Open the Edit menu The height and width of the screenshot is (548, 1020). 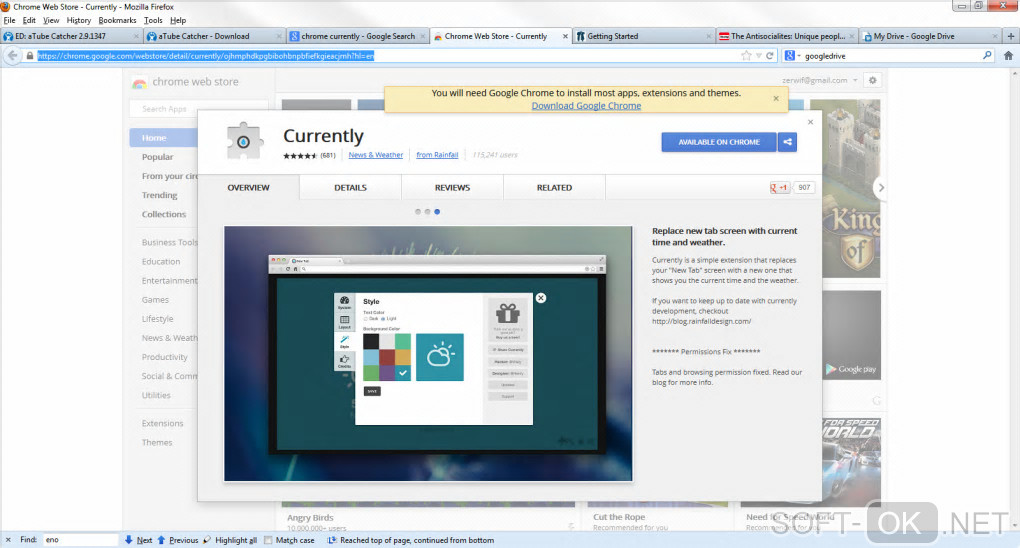pos(29,20)
